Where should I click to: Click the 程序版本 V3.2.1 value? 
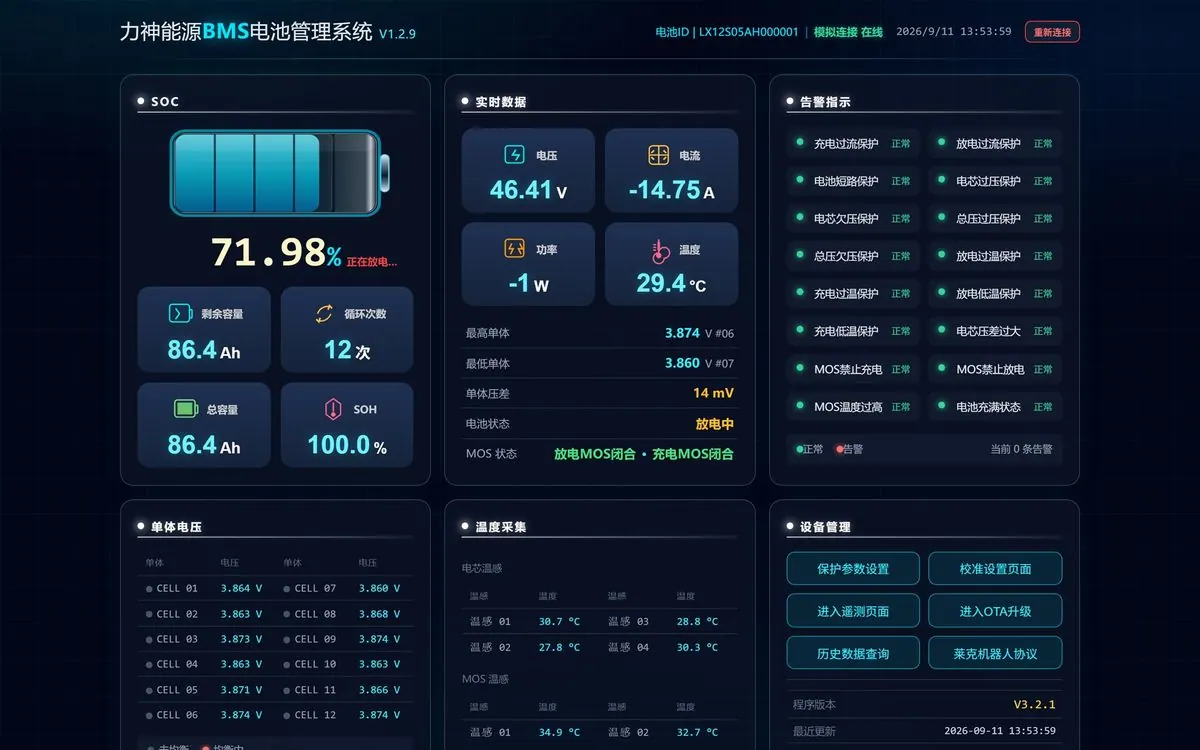coord(1034,704)
